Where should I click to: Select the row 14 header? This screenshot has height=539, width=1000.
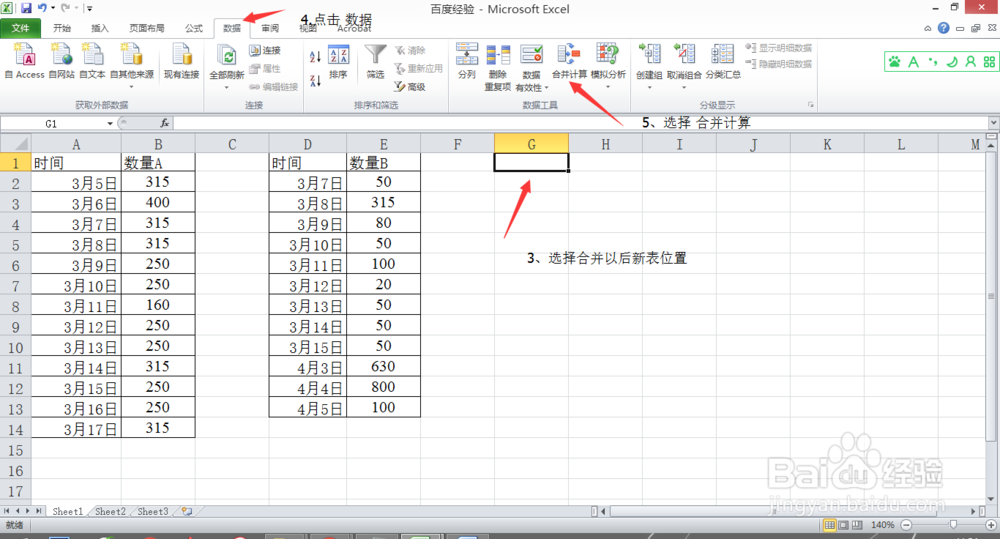tap(15, 429)
